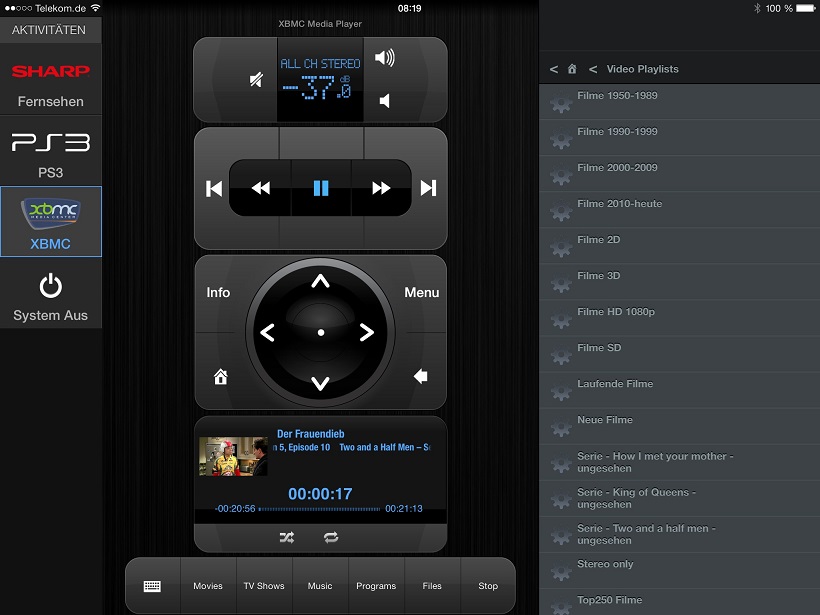
Task: Toggle repeat playback
Action: 331,537
